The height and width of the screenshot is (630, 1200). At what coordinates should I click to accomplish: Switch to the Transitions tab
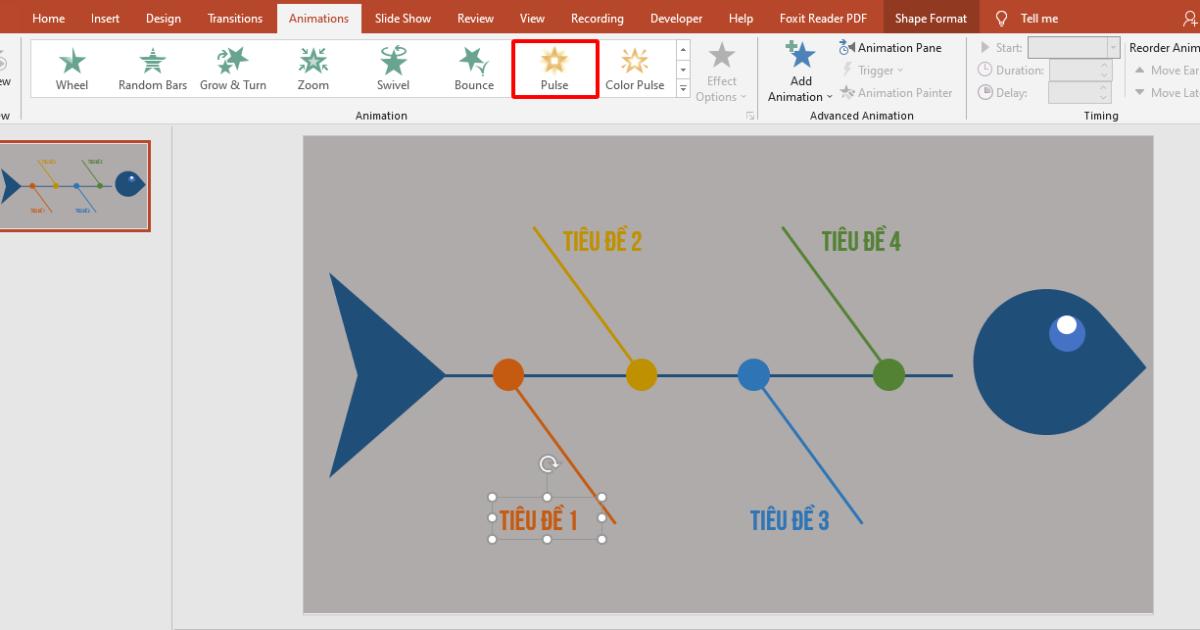235,17
